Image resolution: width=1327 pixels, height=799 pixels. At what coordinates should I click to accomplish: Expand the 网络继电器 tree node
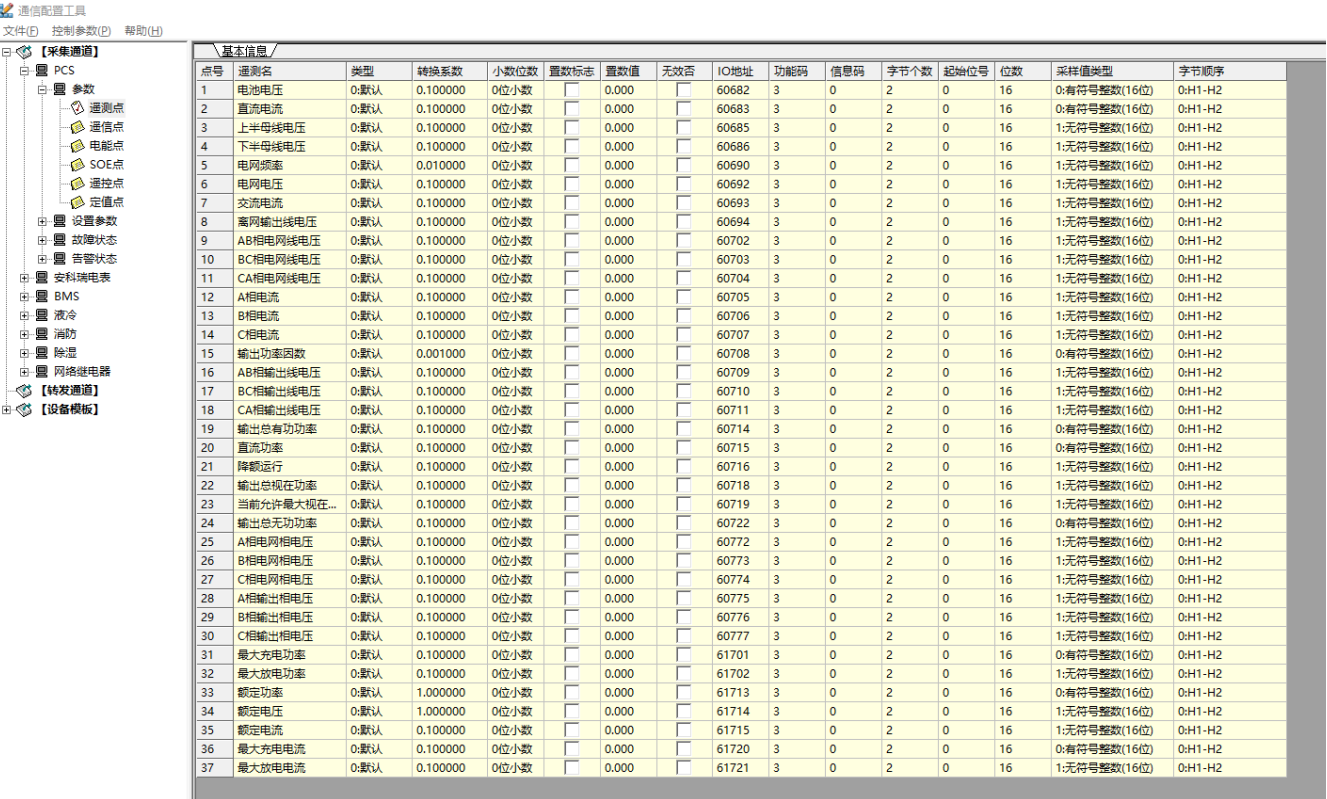(x=24, y=372)
